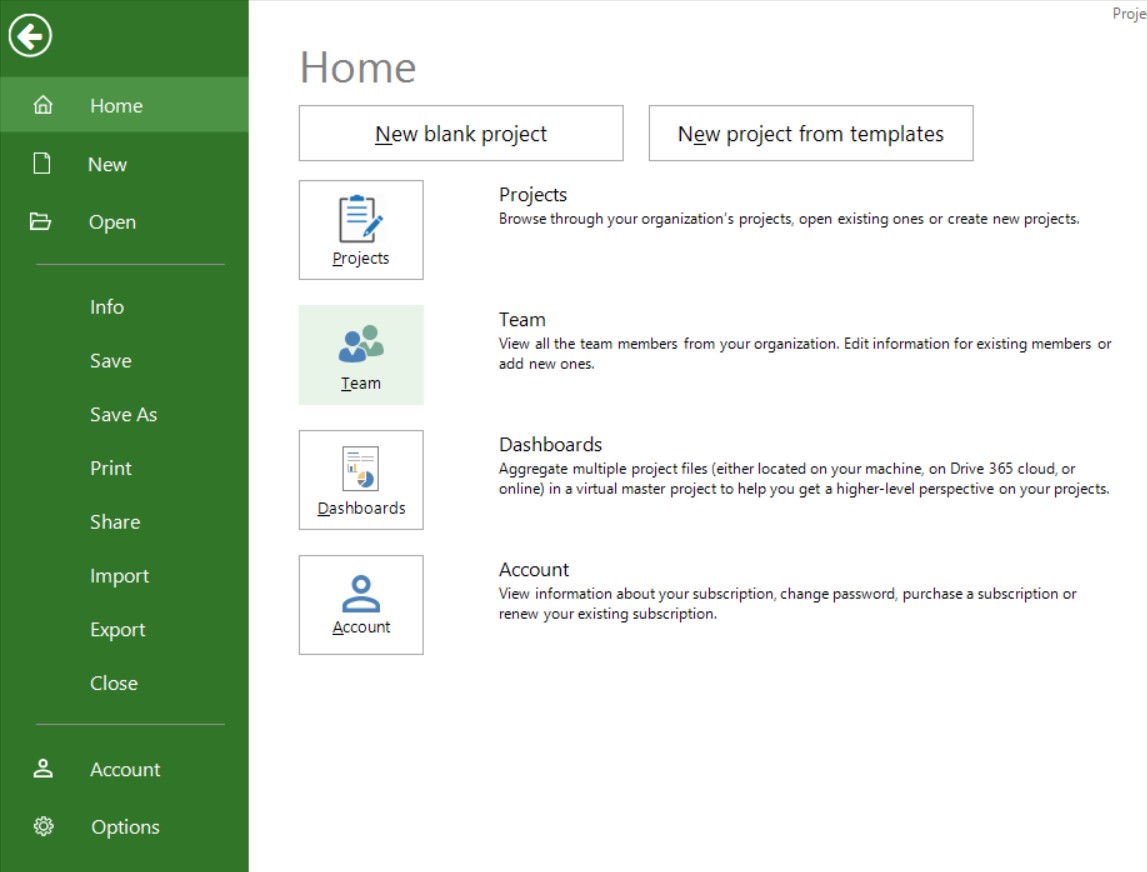Open the Share menu item
This screenshot has width=1147, height=872.
click(115, 521)
